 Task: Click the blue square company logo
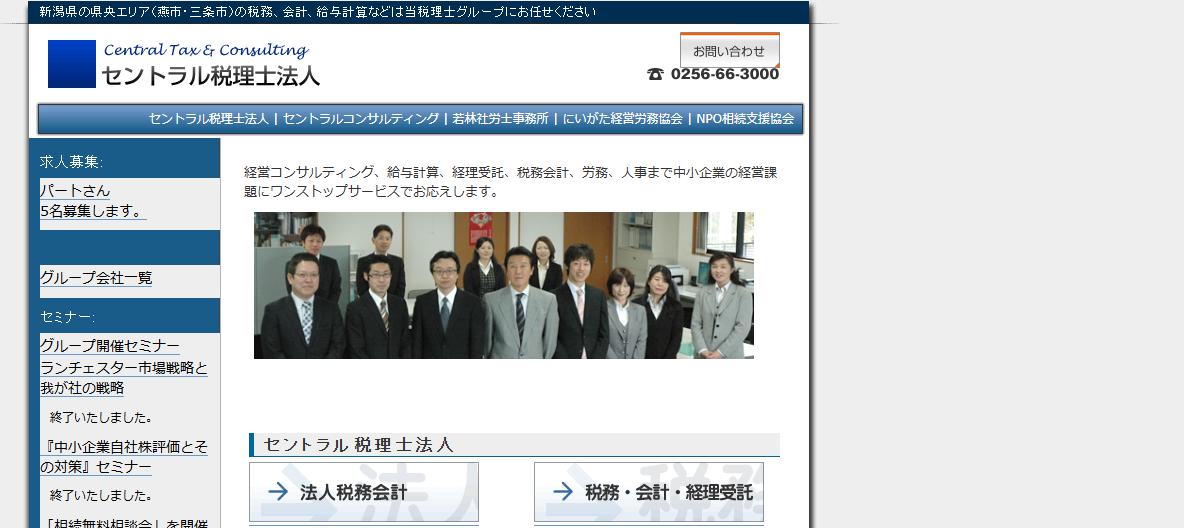(72, 63)
